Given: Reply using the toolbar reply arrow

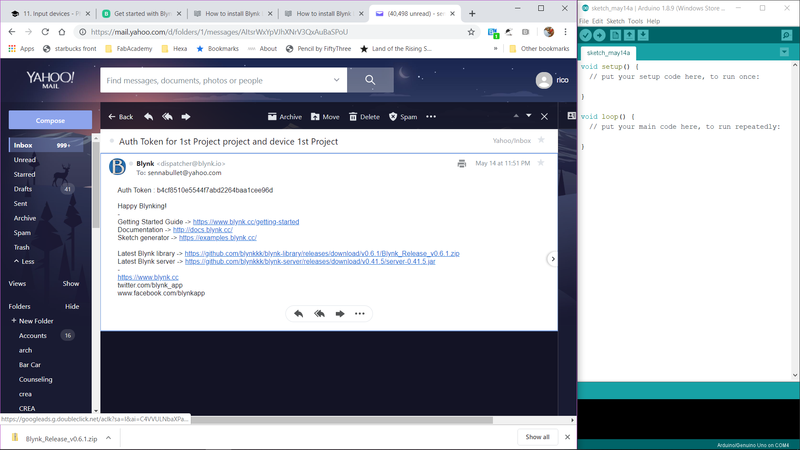Looking at the screenshot, I should (x=148, y=117).
